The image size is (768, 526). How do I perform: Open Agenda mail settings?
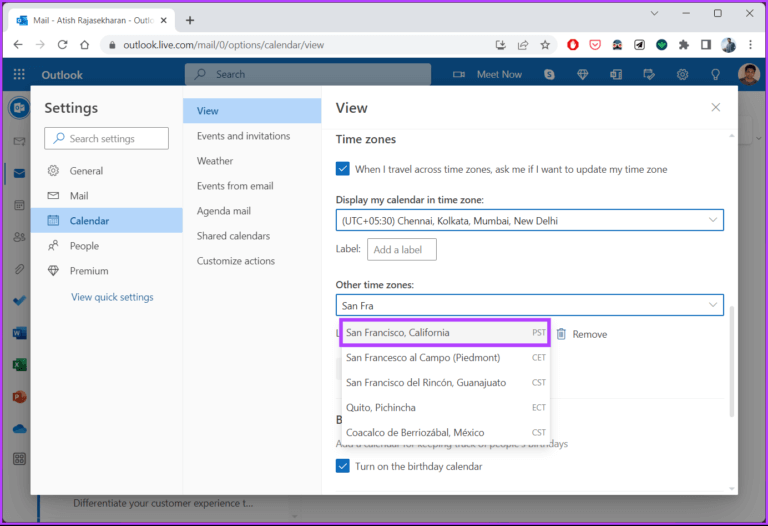click(252, 211)
